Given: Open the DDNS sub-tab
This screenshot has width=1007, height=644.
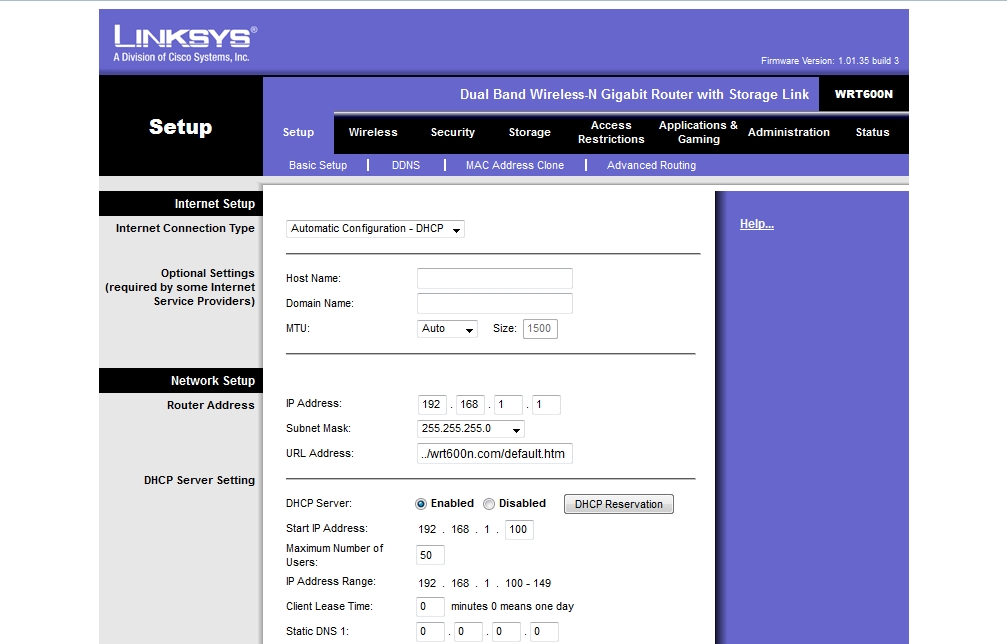Looking at the screenshot, I should (406, 165).
